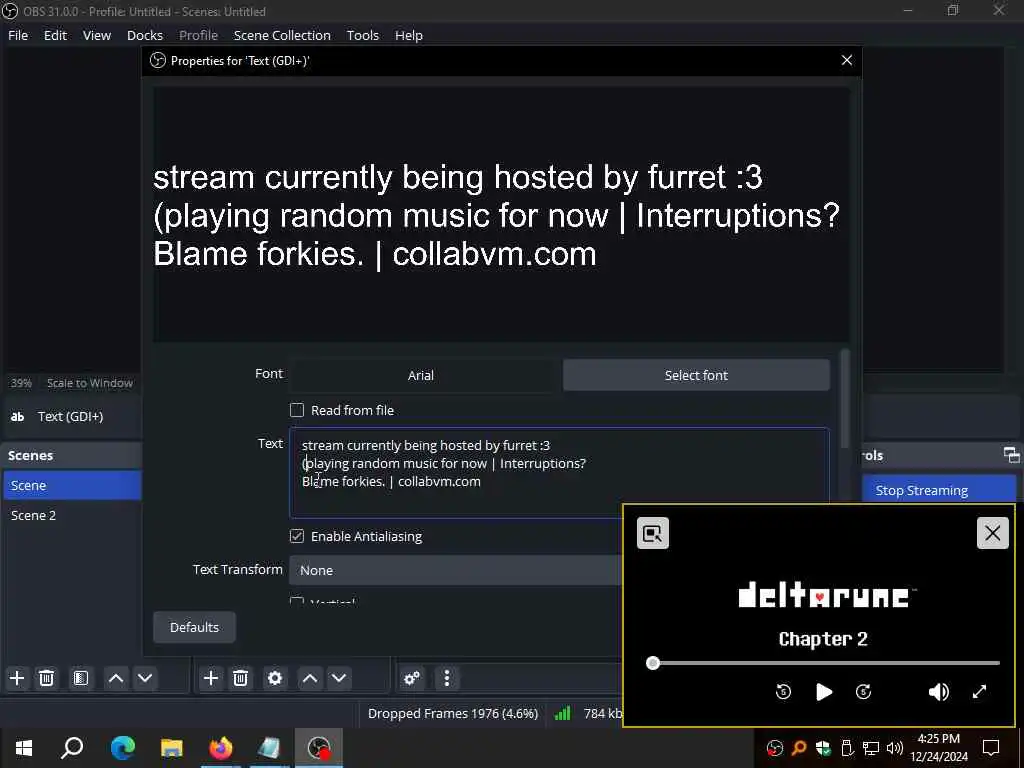Image resolution: width=1024 pixels, height=768 pixels.
Task: Click the 'Scale to Window' preview label
Action: click(89, 383)
